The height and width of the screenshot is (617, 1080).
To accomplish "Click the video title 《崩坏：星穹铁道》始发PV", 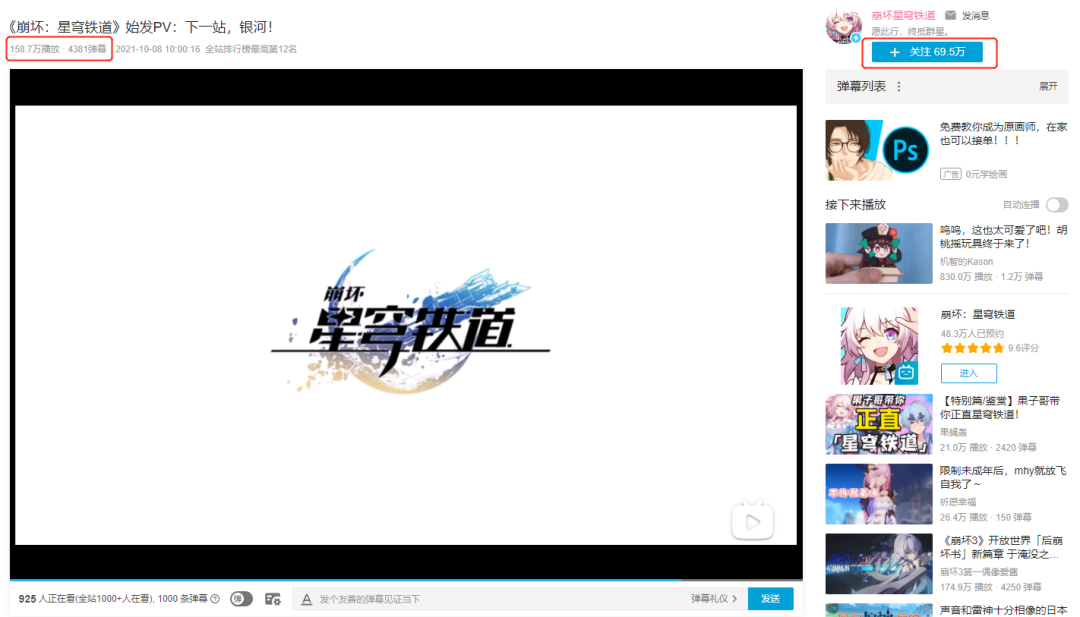I will point(141,27).
